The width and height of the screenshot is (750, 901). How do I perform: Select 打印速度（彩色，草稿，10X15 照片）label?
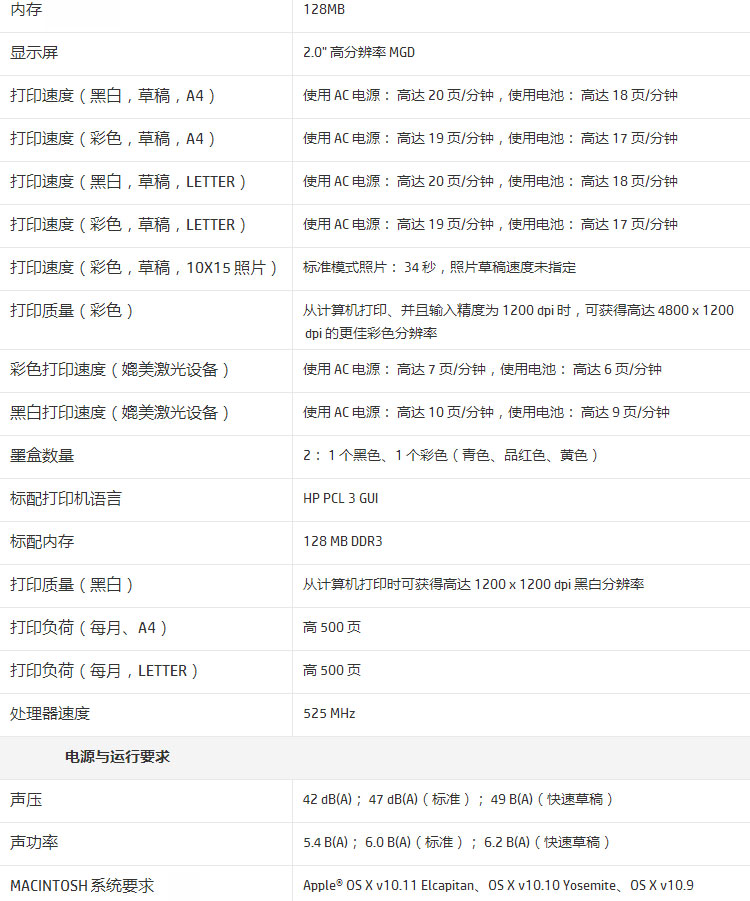(x=144, y=268)
